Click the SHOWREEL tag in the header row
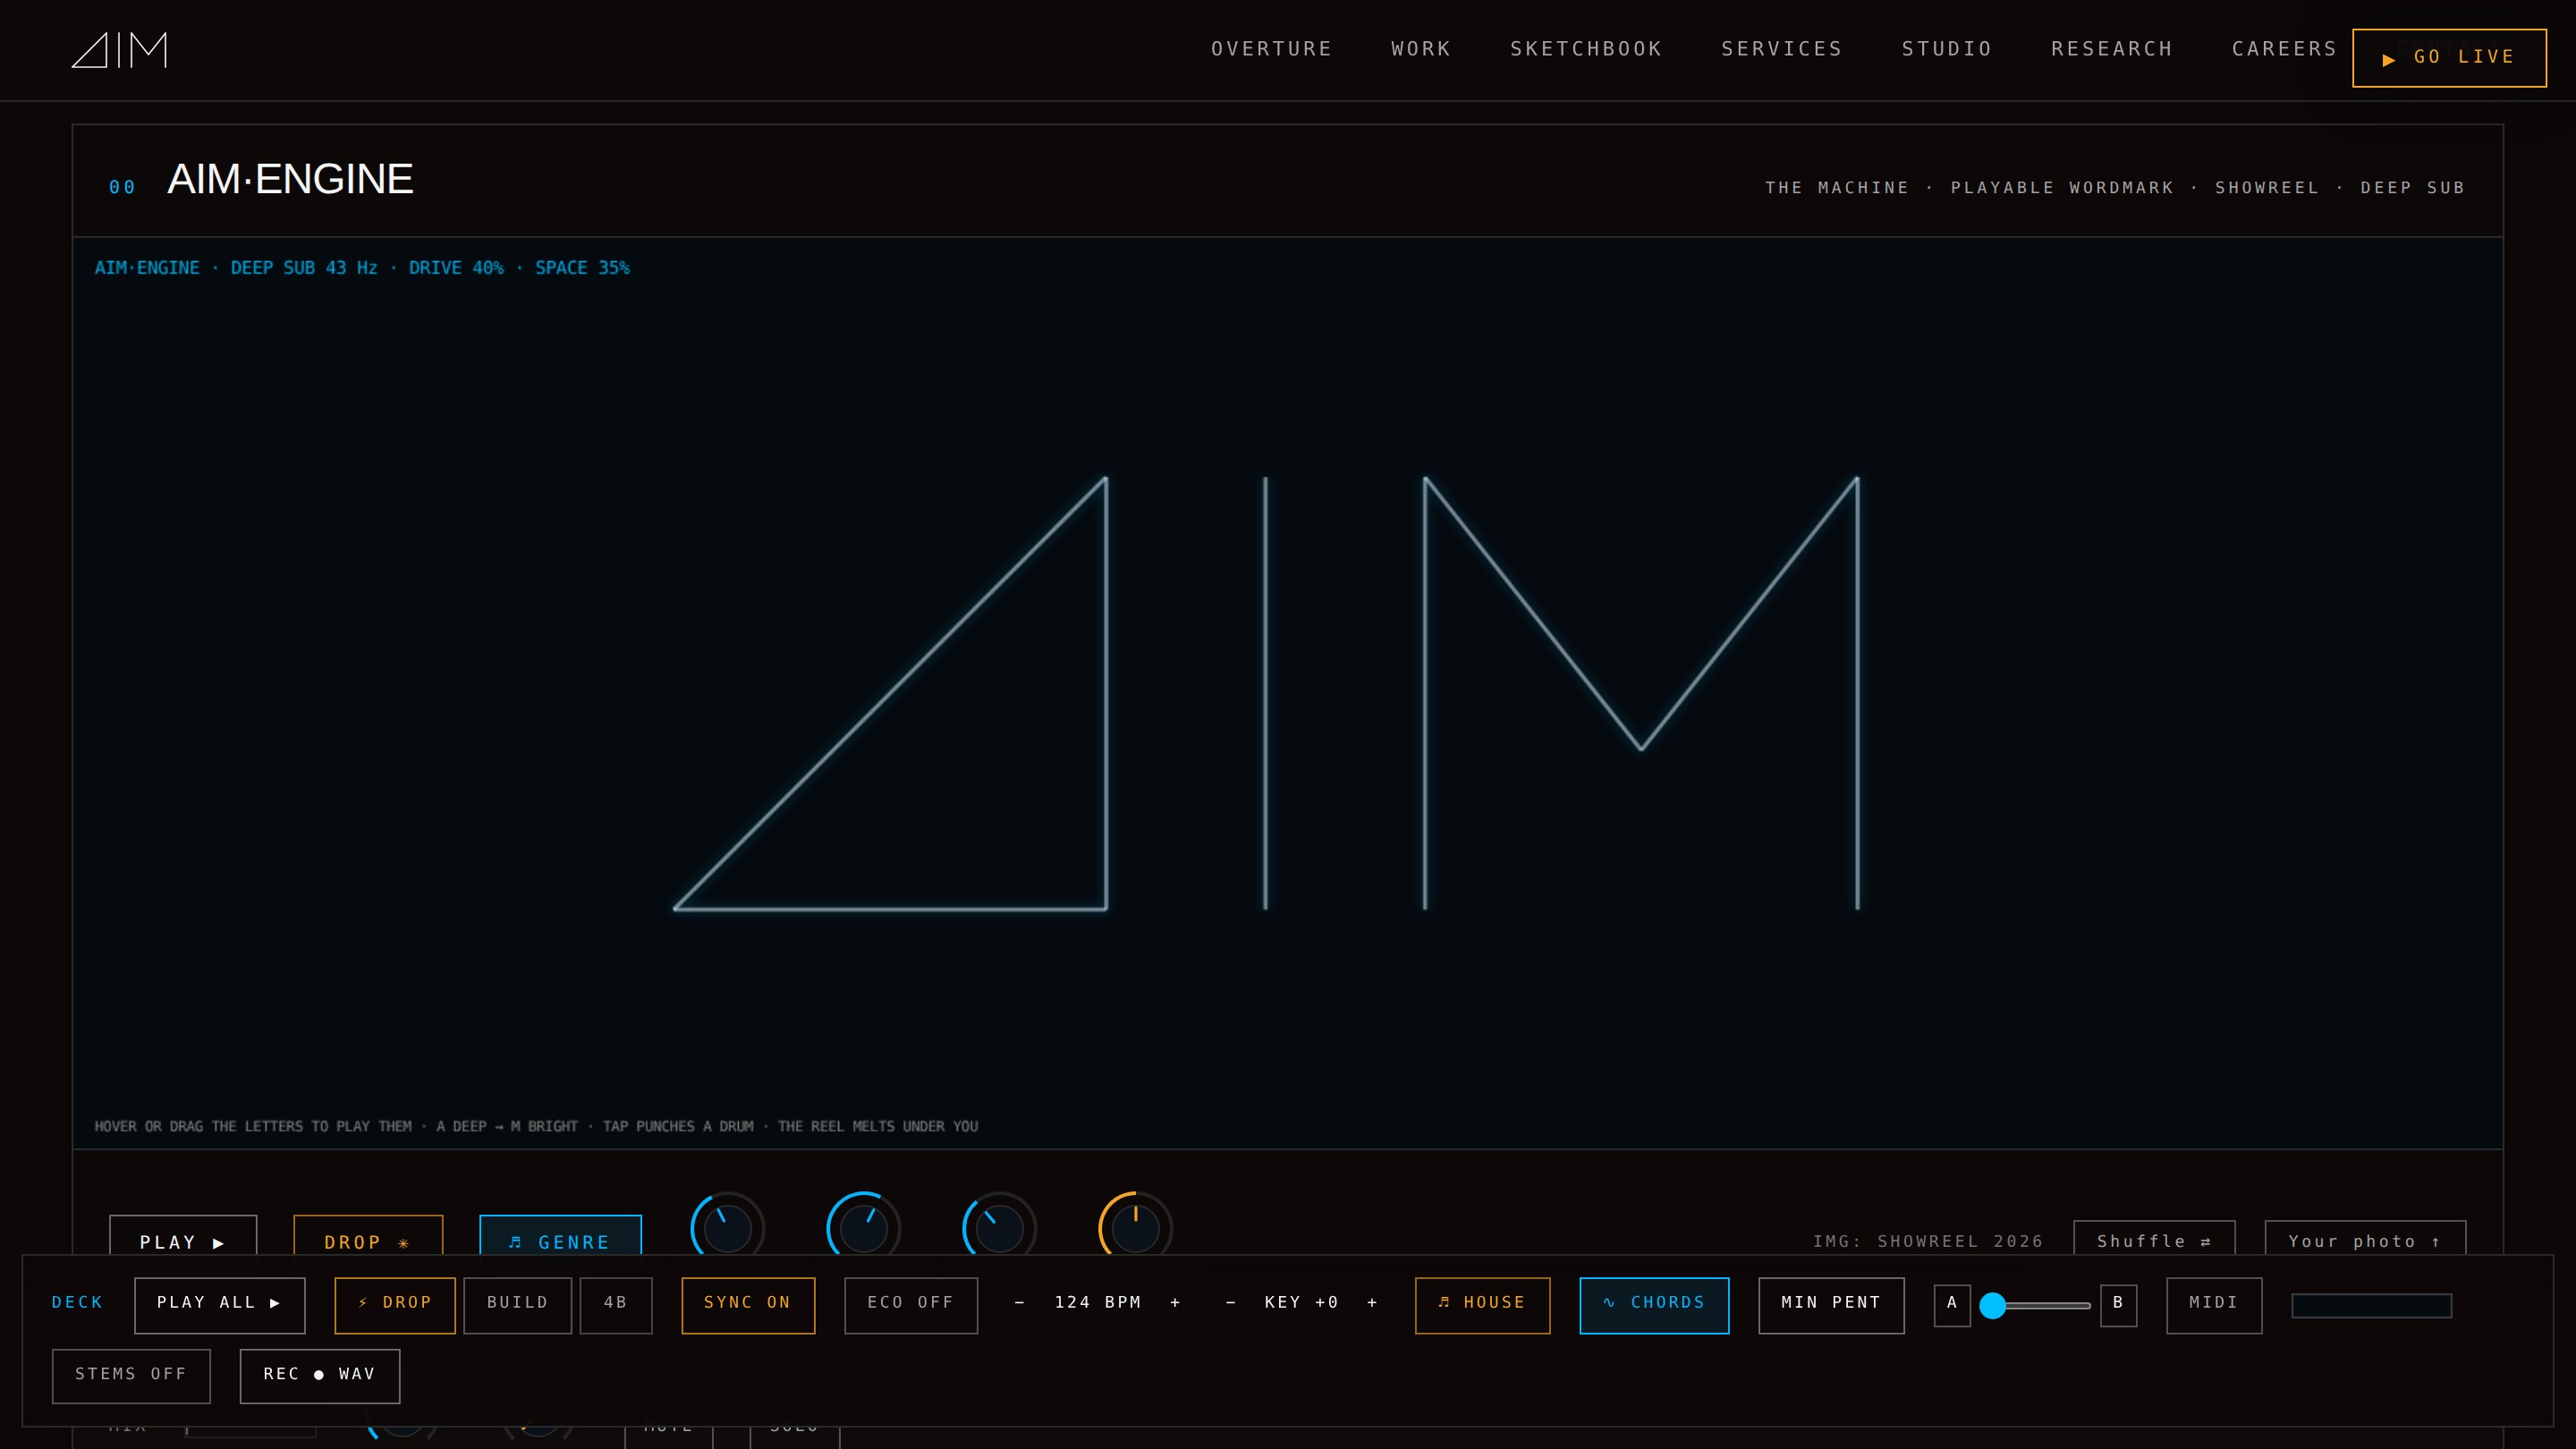 pos(2266,188)
